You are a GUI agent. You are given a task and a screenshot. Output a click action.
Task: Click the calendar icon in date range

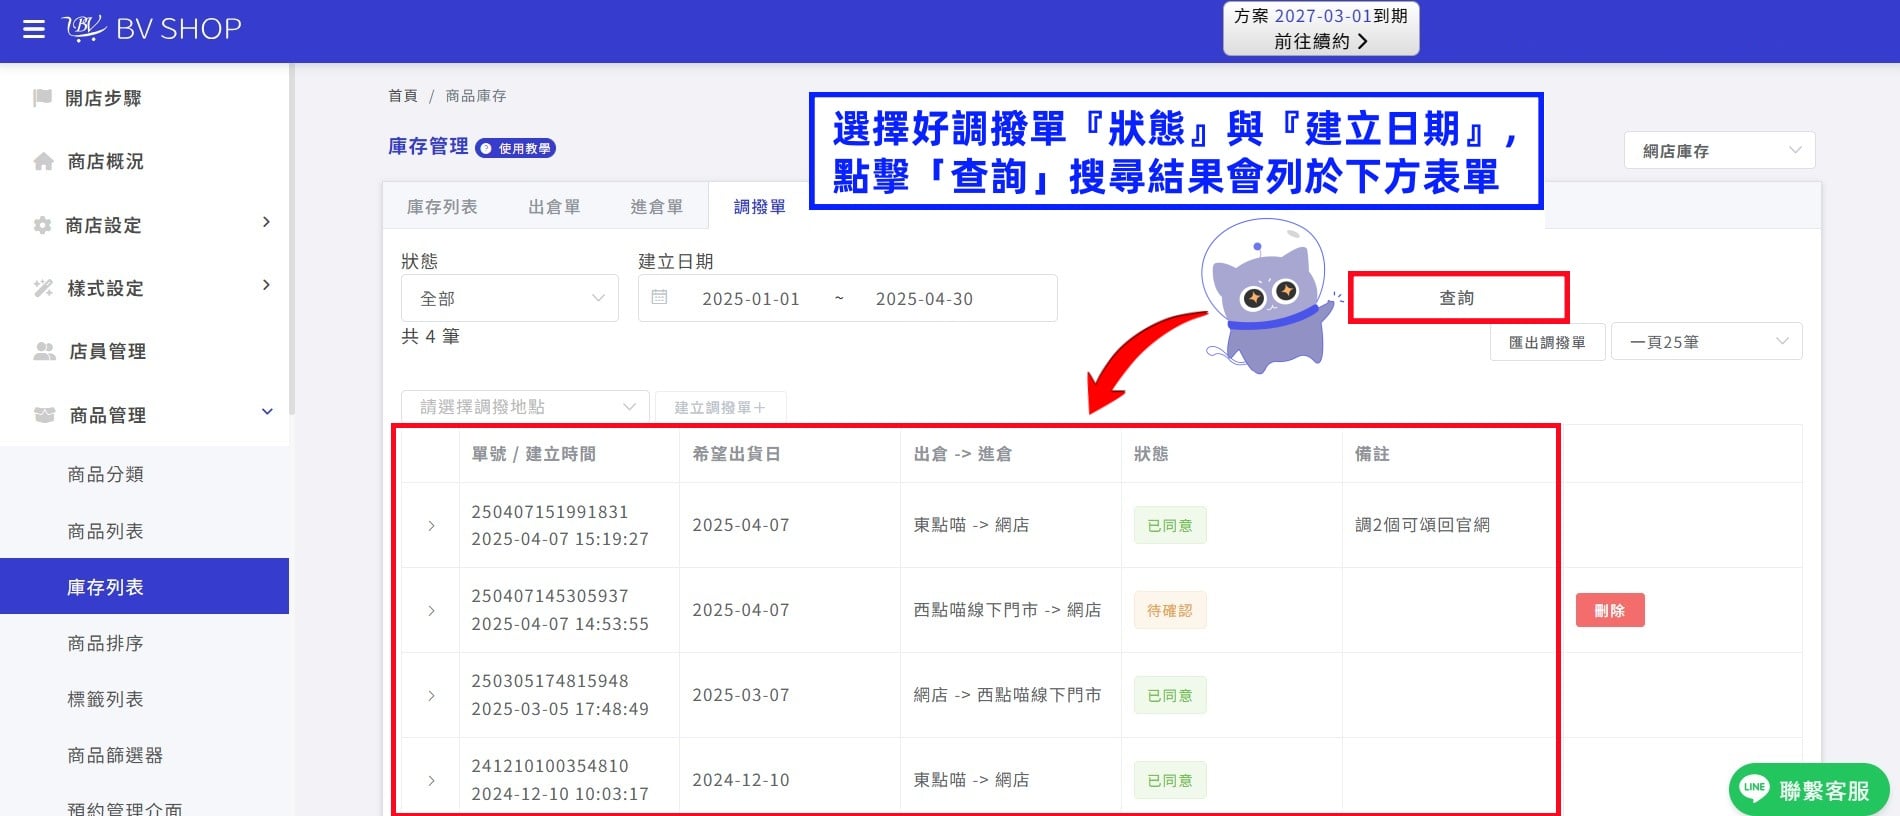pyautogui.click(x=659, y=298)
